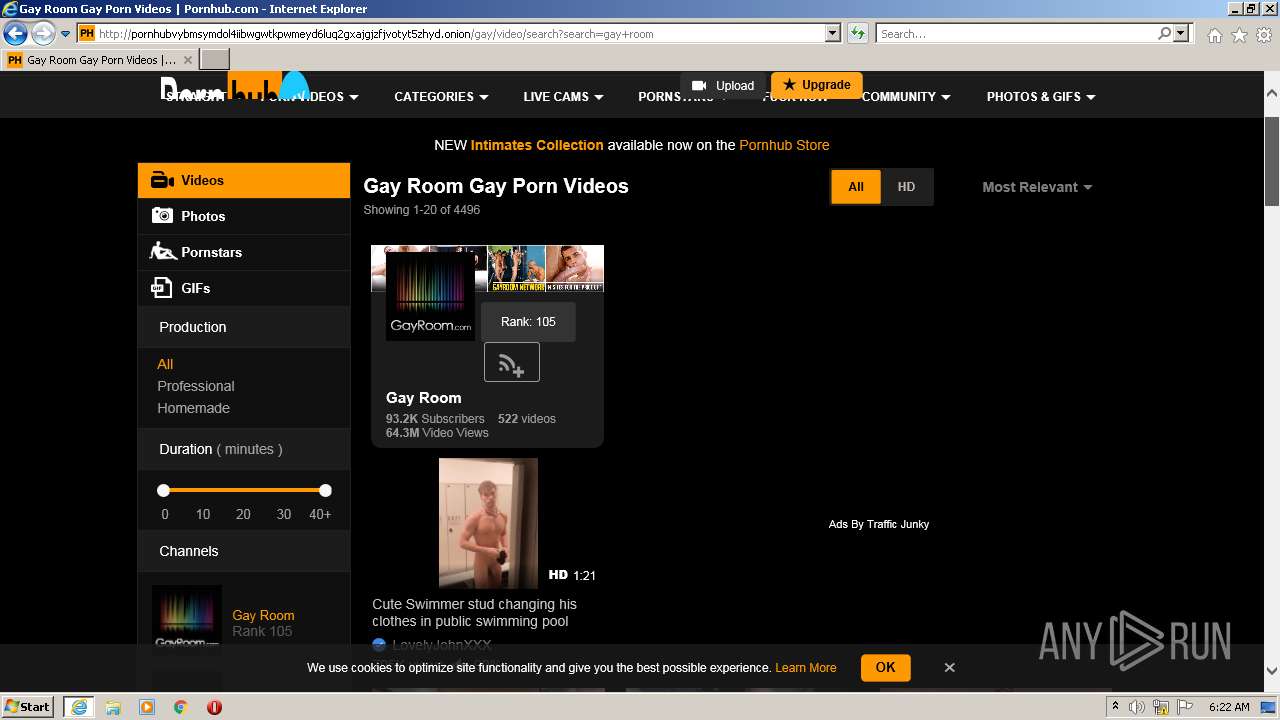Open the Gay Room channel title in card
The width and height of the screenshot is (1280, 720).
pos(424,398)
